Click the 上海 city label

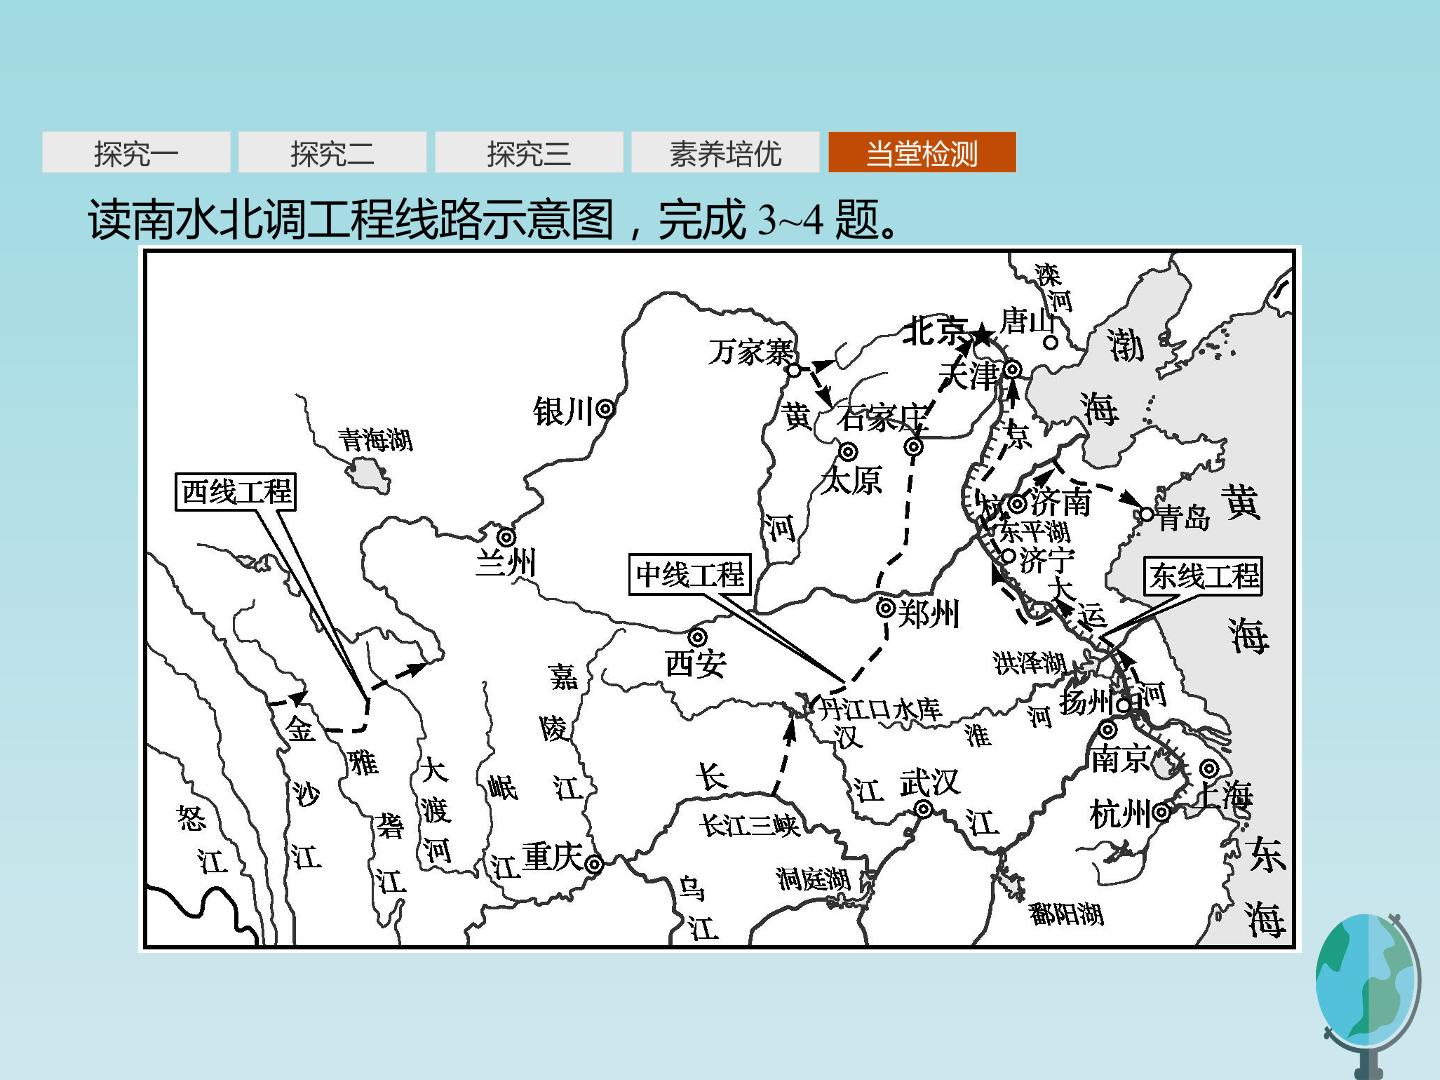(1224, 796)
